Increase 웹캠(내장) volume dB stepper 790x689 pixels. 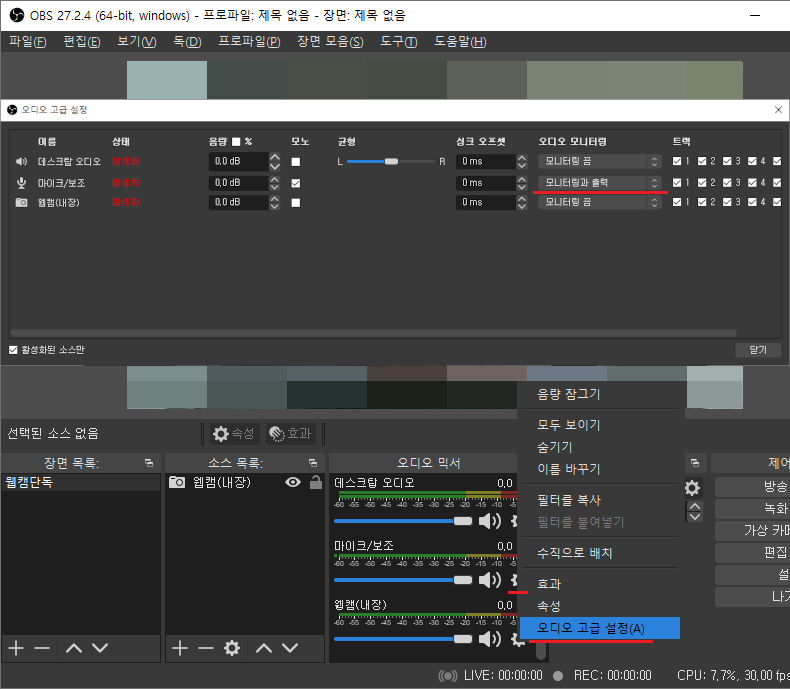[275, 197]
